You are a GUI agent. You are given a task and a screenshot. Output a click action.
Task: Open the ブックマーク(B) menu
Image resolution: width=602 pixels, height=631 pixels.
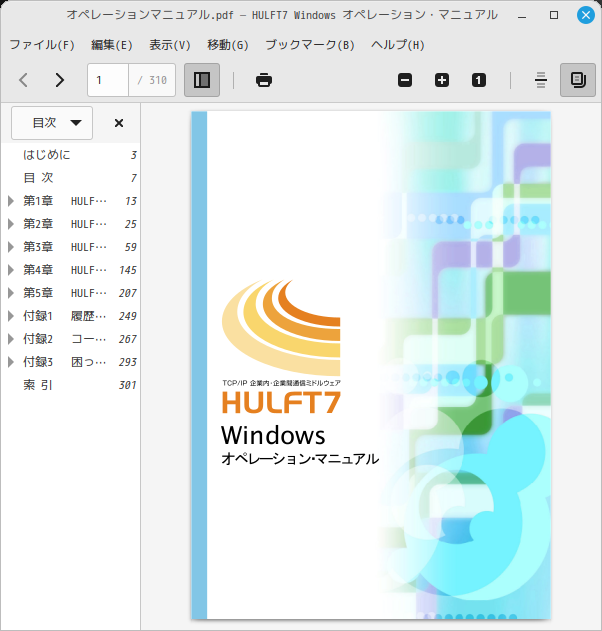click(310, 45)
